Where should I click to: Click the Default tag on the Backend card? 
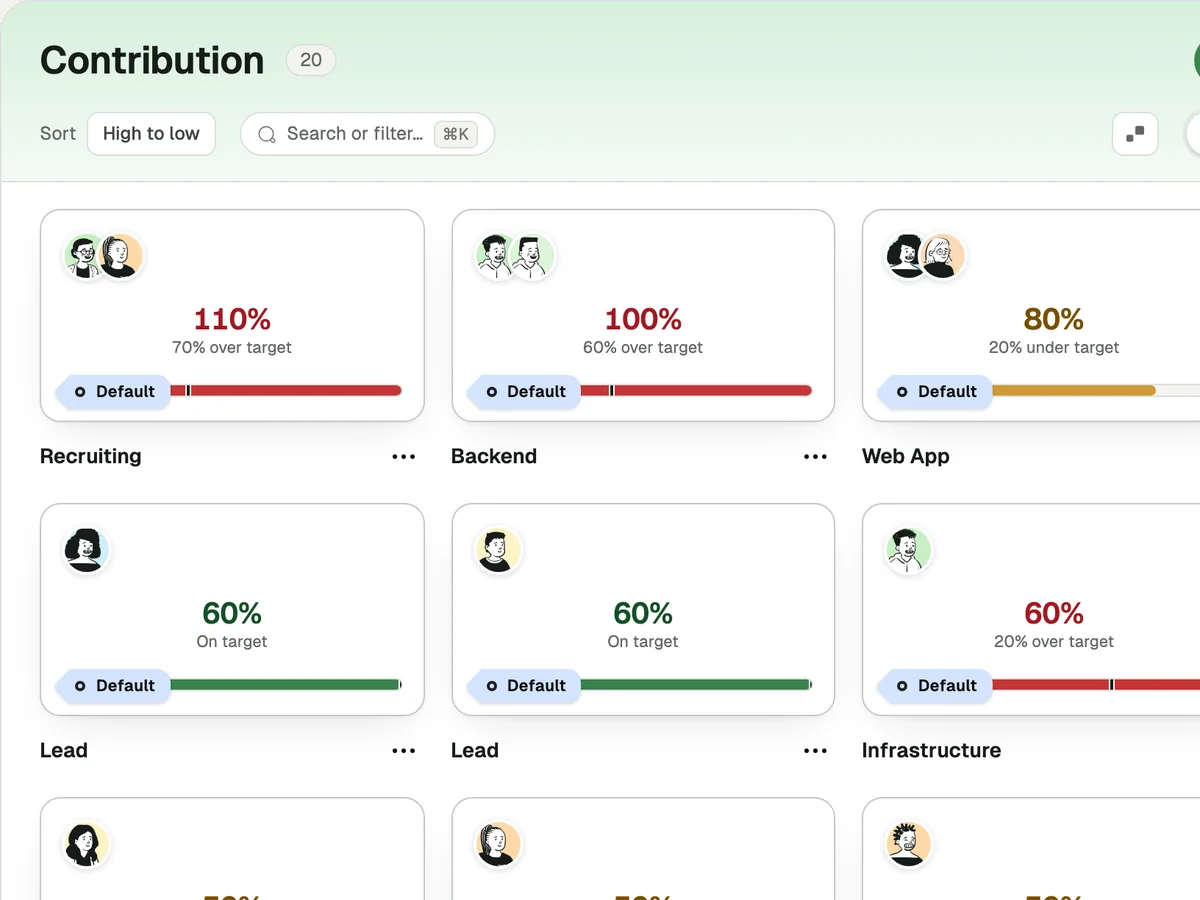coord(523,391)
